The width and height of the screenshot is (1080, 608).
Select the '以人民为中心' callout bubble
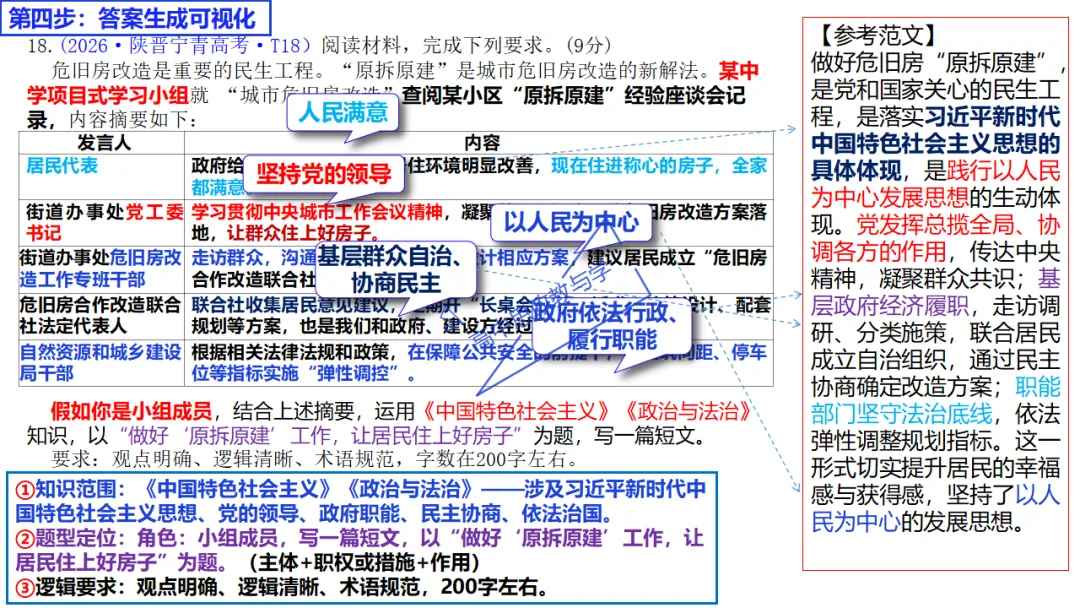tap(571, 222)
